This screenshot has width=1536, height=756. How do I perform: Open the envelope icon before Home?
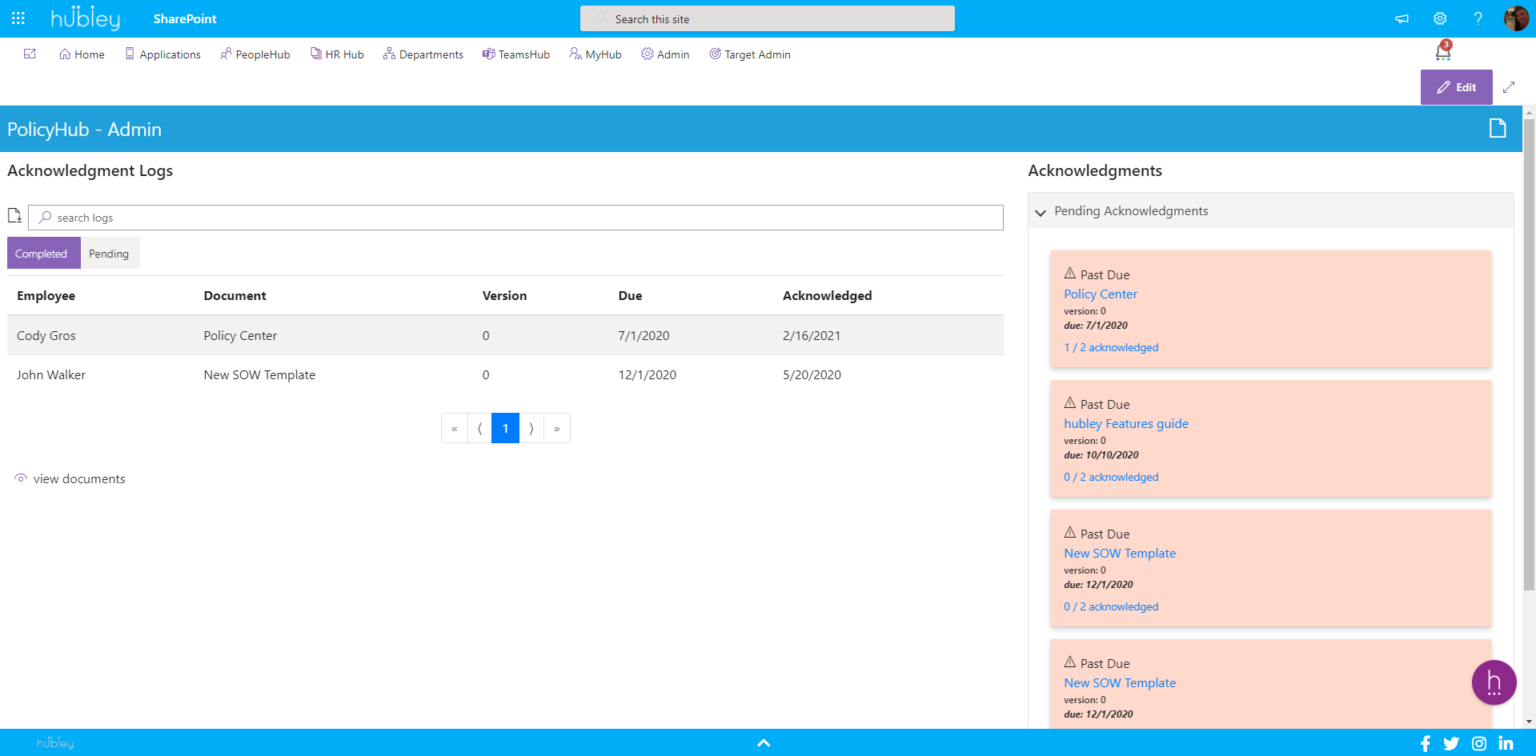pos(30,54)
